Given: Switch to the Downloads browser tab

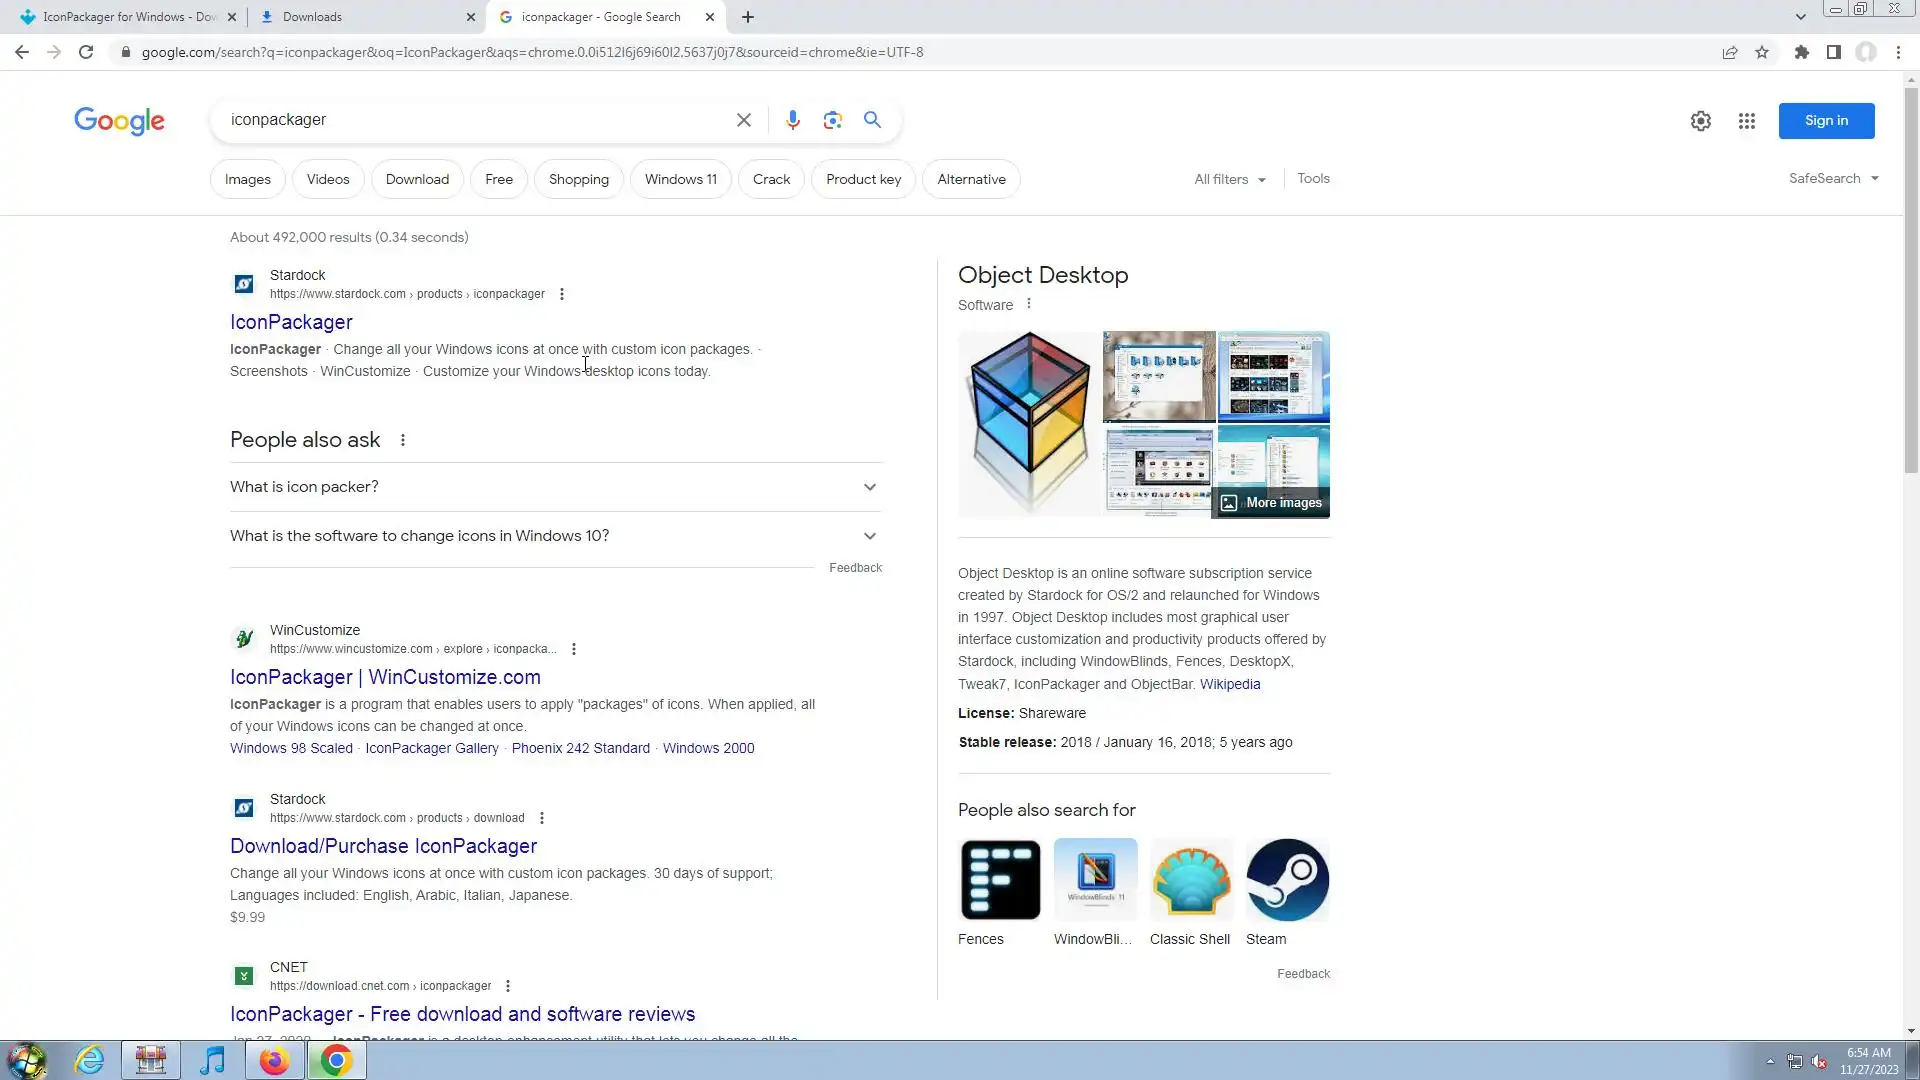Looking at the screenshot, I should pos(360,17).
